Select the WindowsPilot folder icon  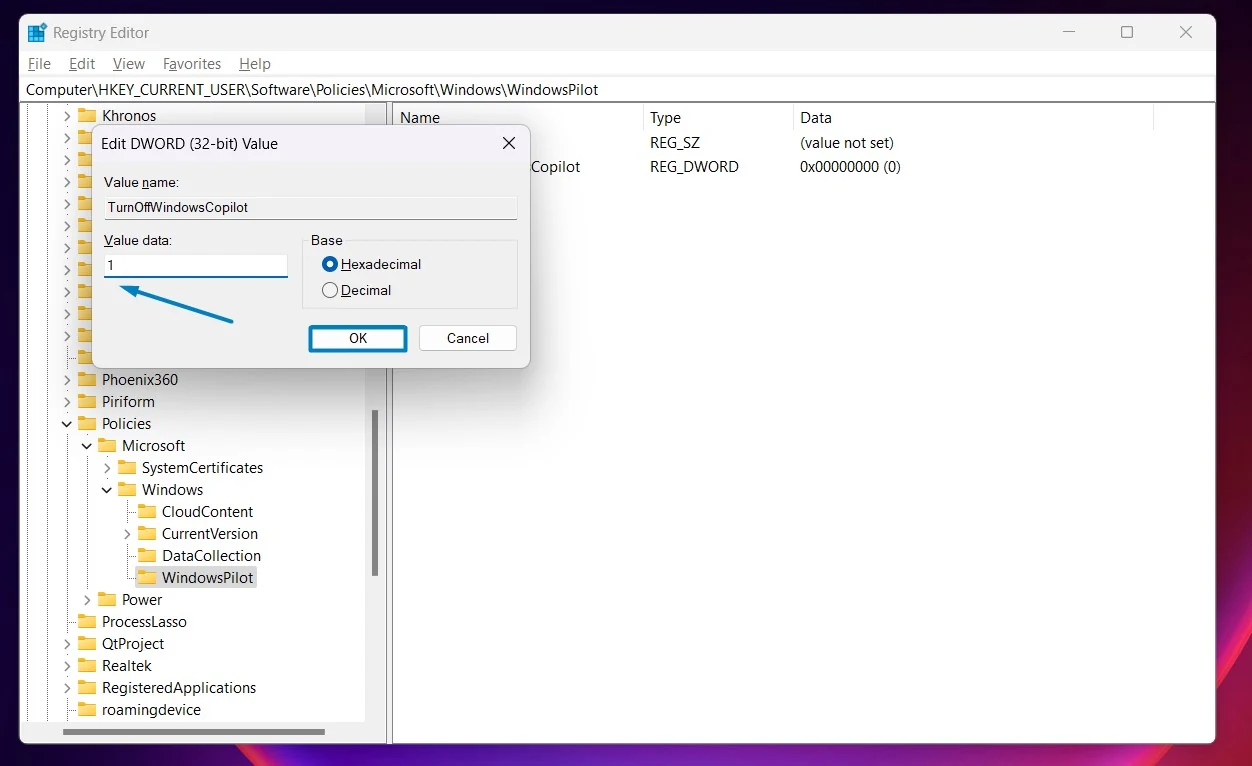coord(147,578)
